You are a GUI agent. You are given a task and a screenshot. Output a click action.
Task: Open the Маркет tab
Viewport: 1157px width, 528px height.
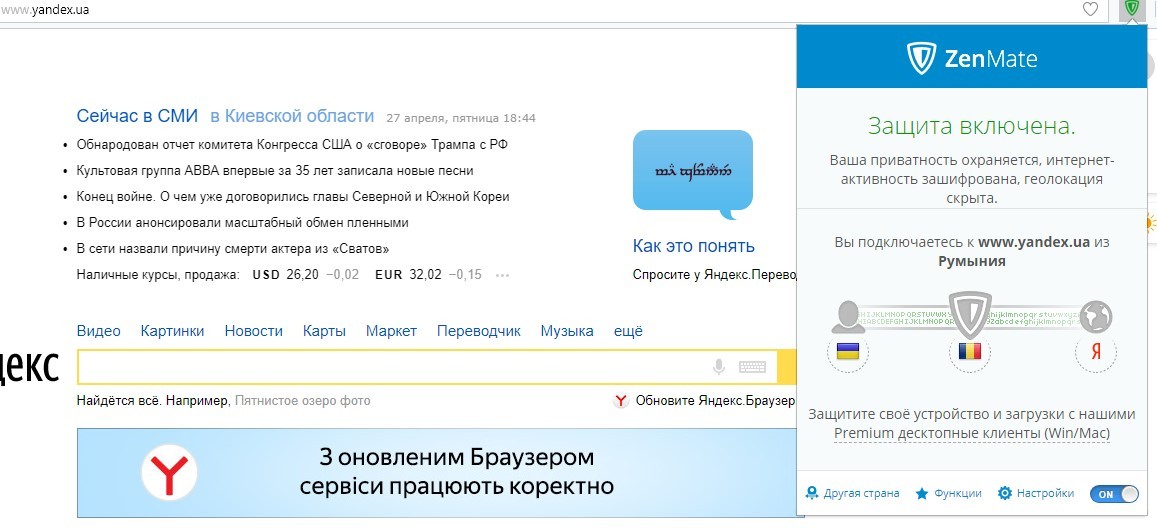point(391,331)
